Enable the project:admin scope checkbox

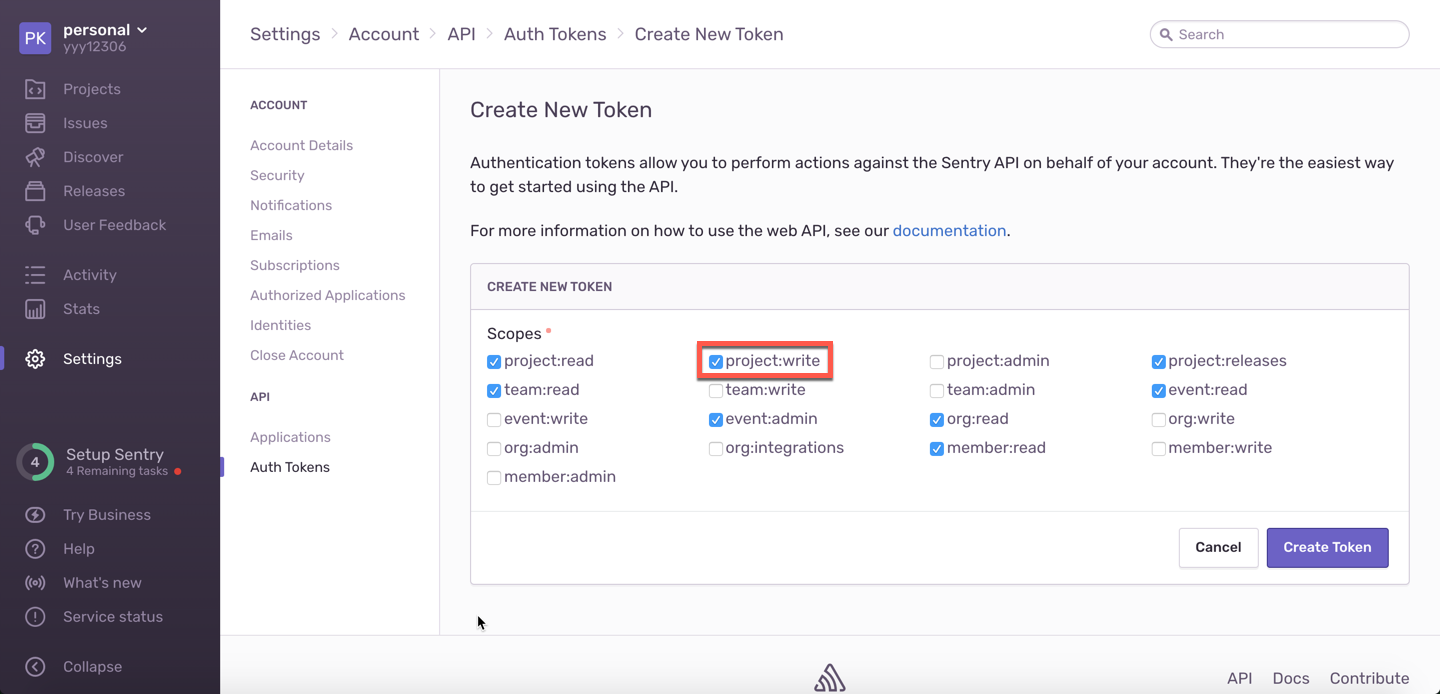tap(937, 362)
